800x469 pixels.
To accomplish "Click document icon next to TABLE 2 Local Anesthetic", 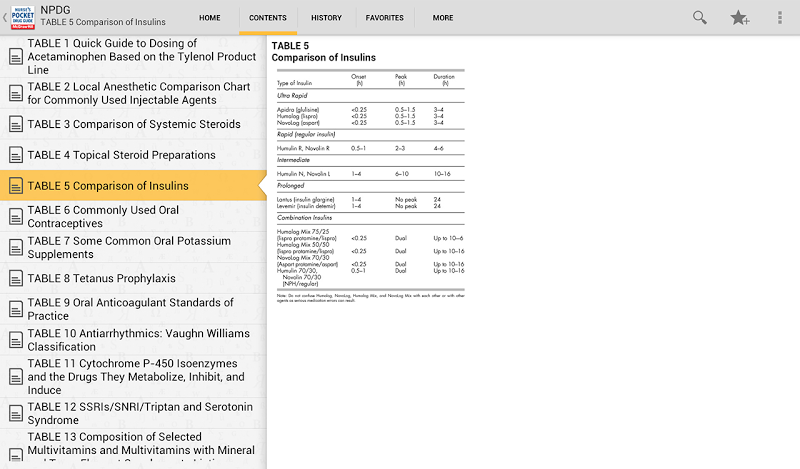I will (x=16, y=94).
